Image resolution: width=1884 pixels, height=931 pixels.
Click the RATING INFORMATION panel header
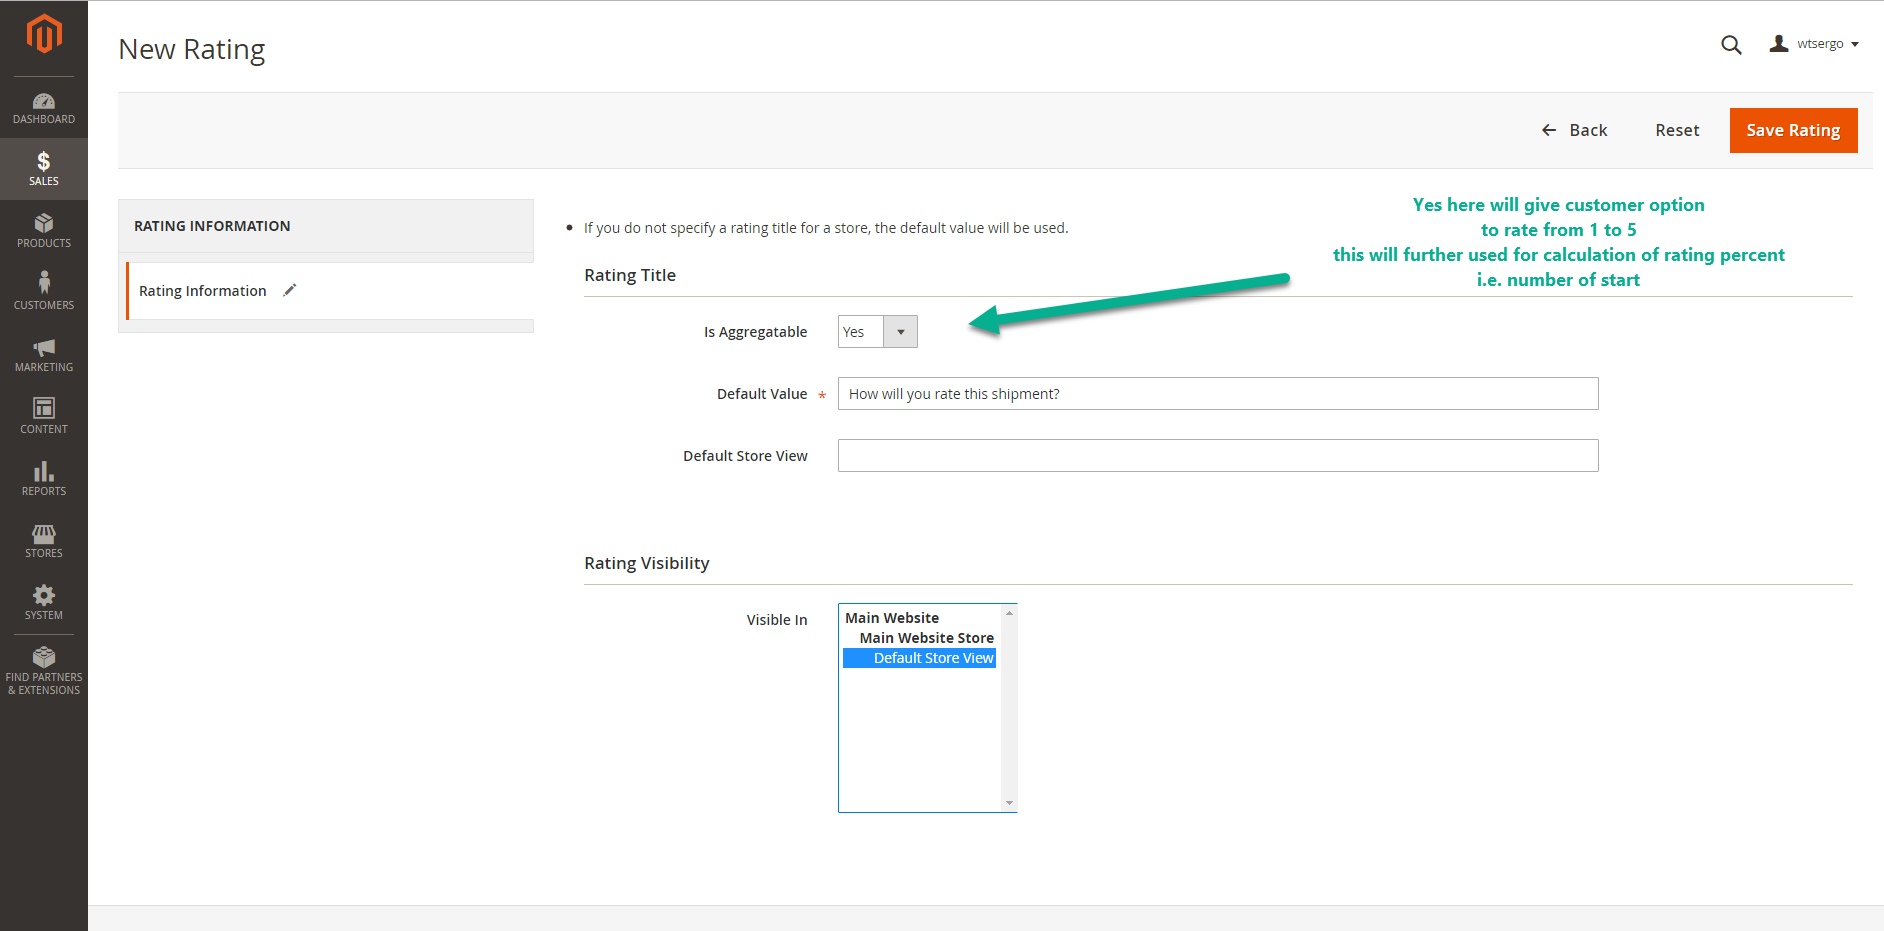click(x=326, y=226)
